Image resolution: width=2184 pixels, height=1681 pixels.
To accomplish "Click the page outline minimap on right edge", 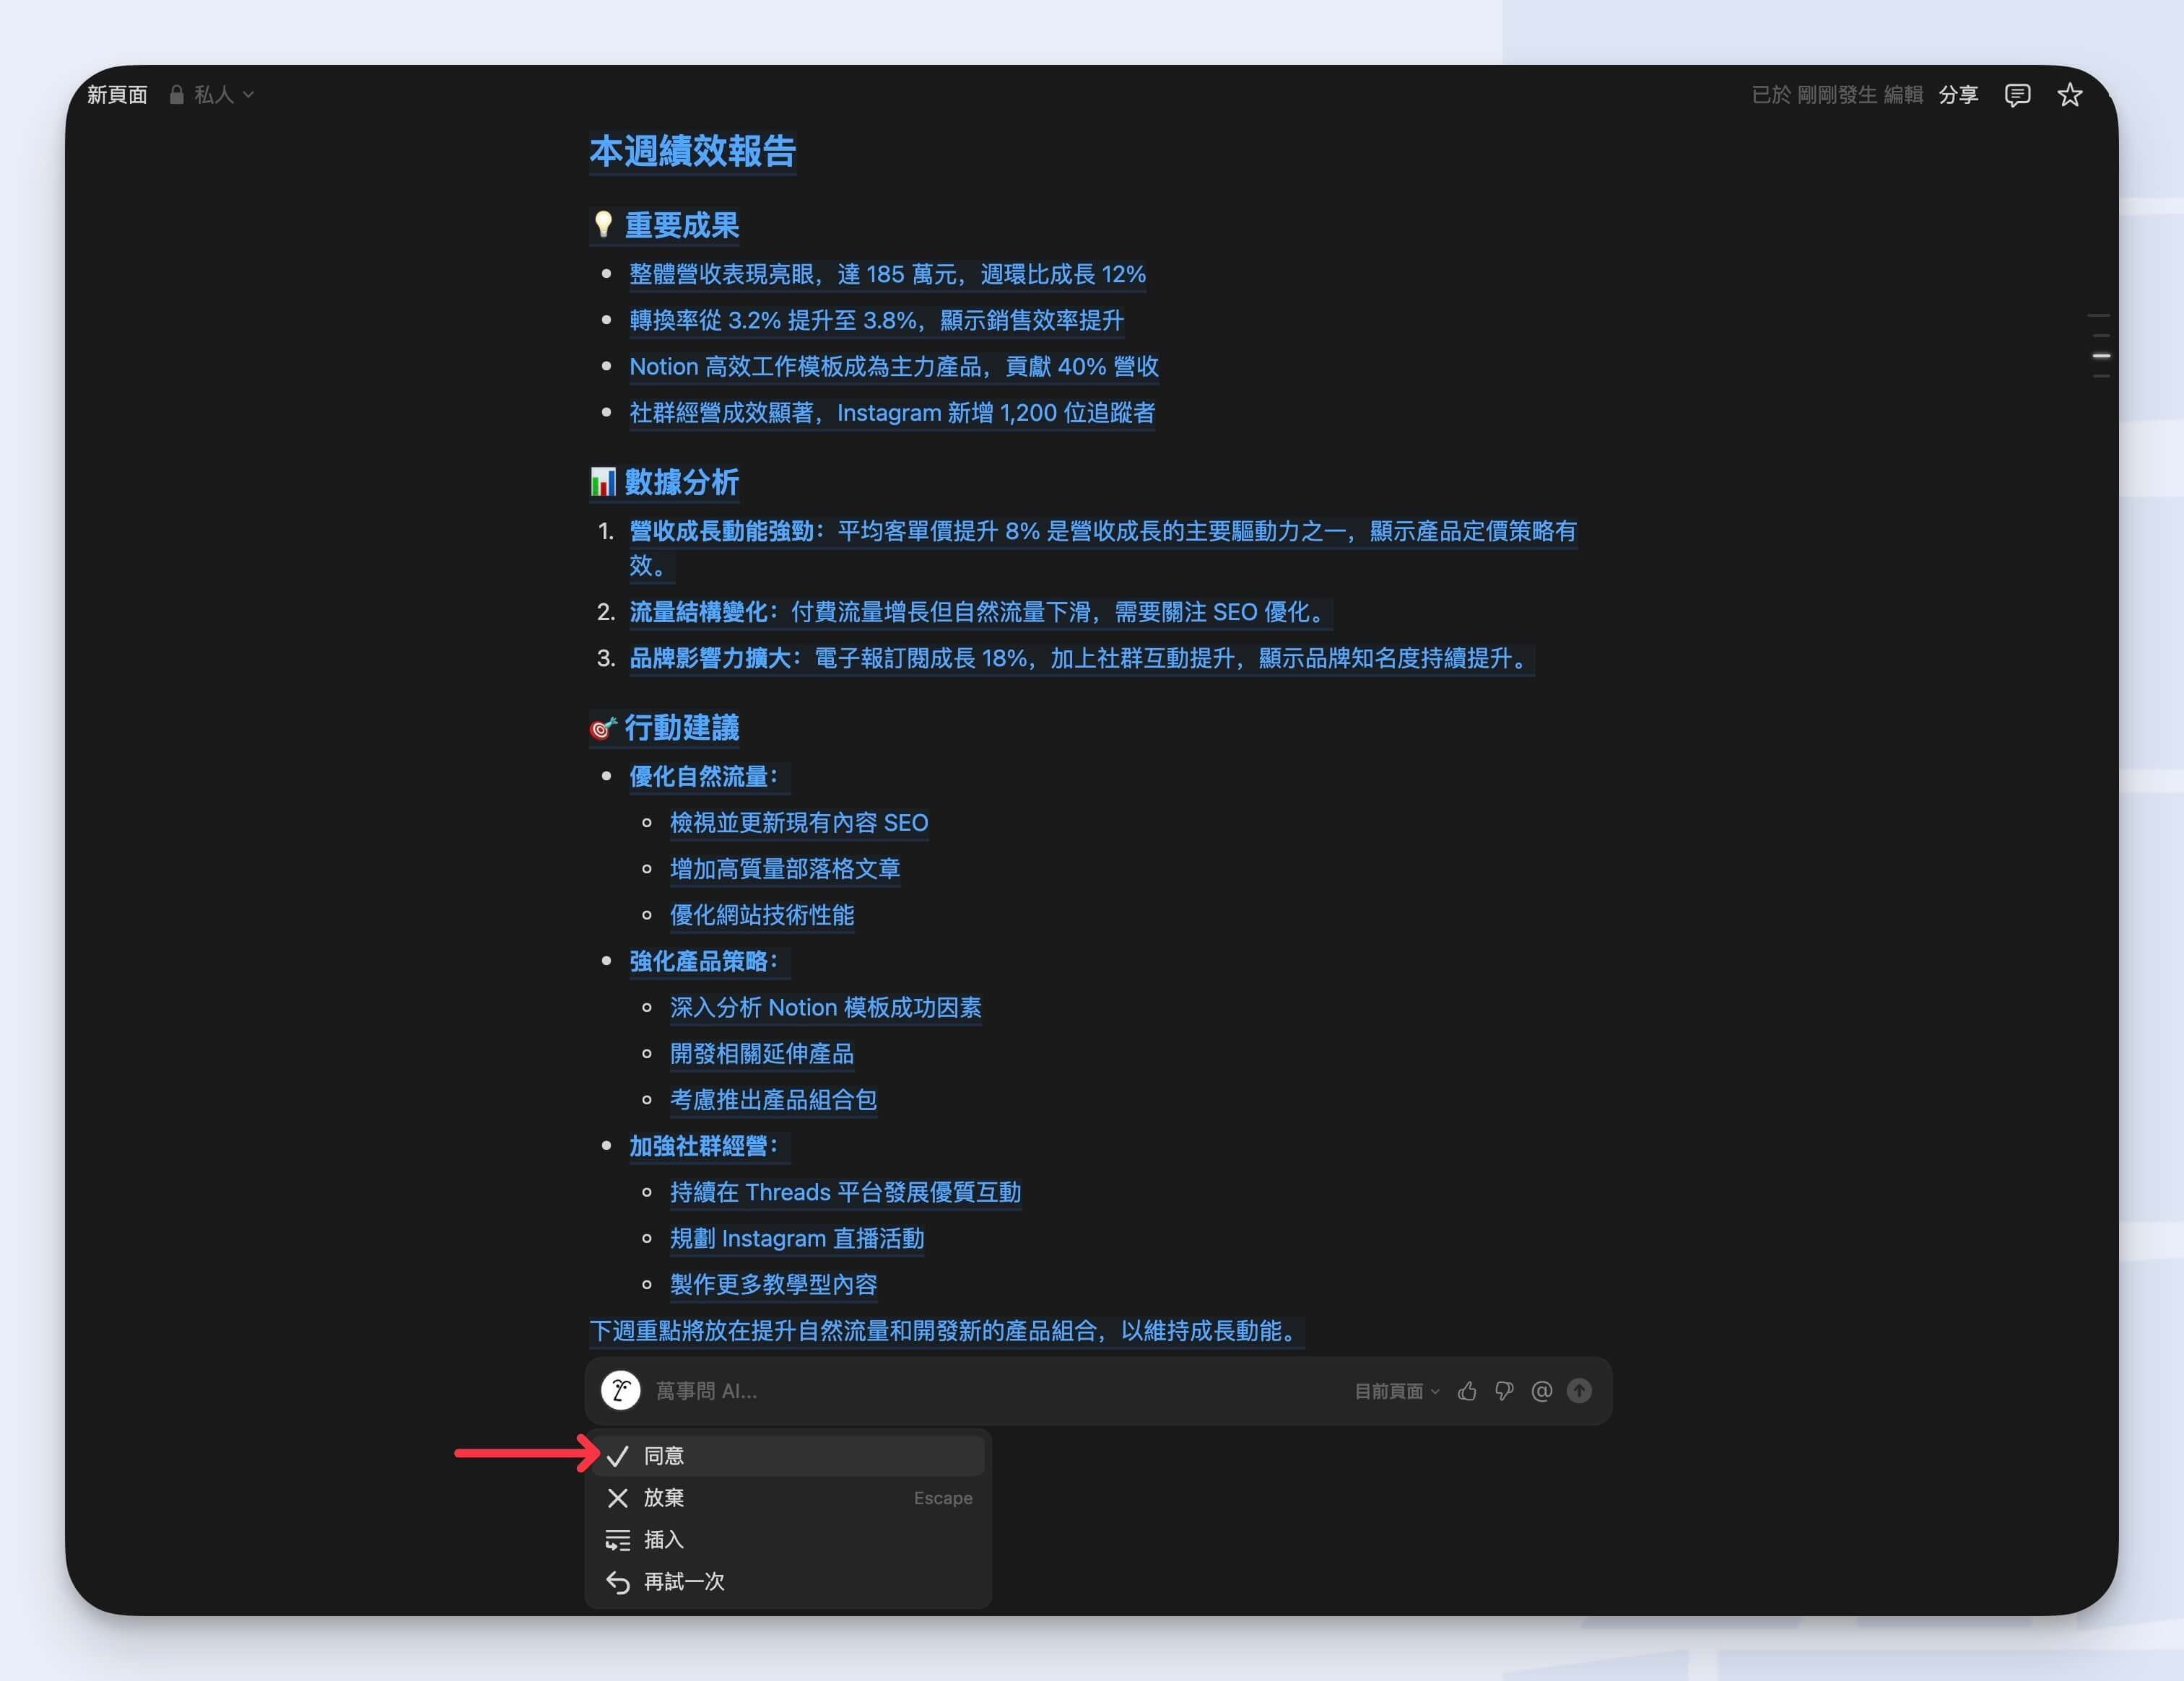I will [2101, 346].
